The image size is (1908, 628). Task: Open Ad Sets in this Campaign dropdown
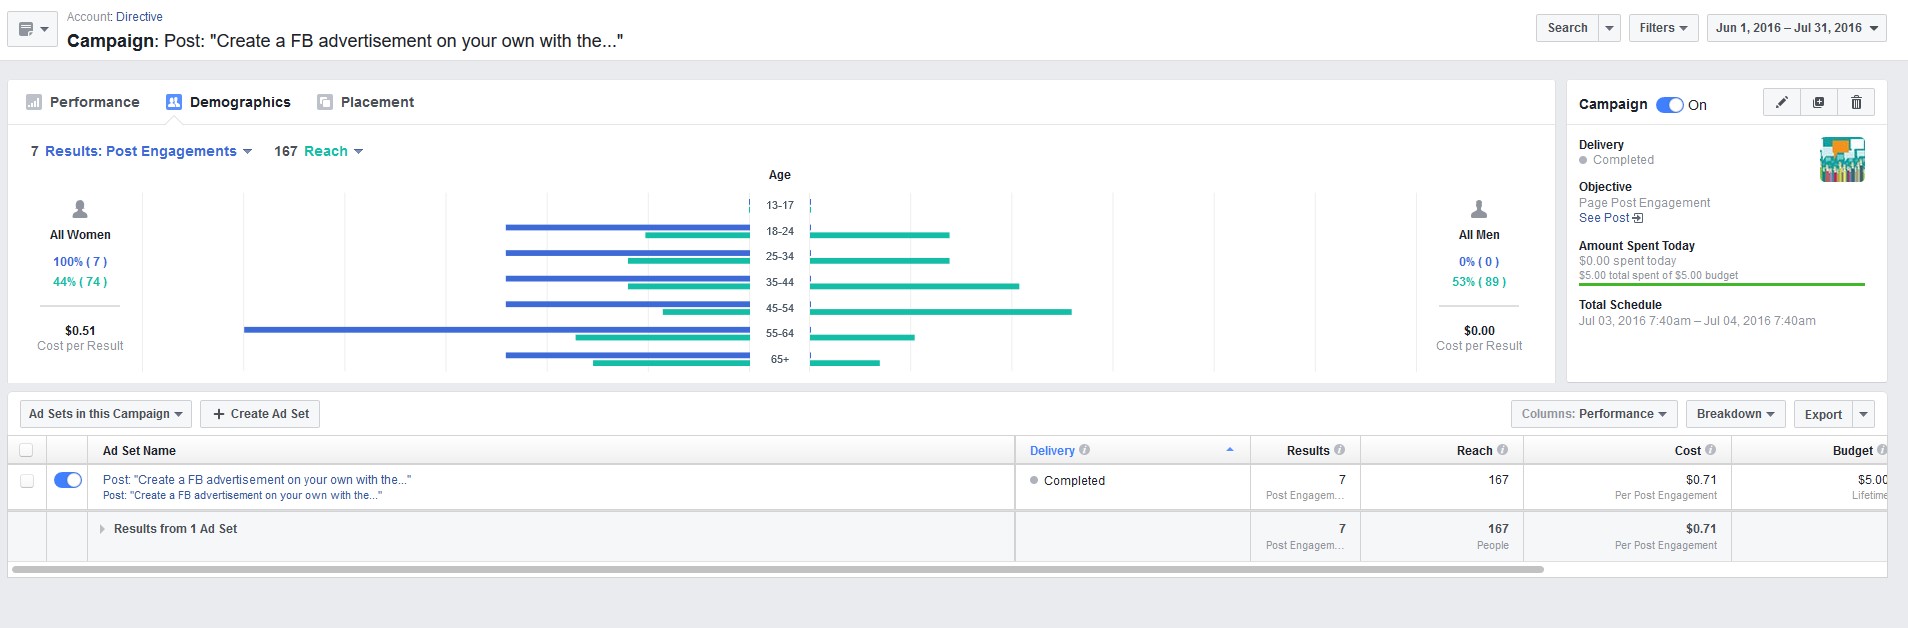tap(106, 414)
